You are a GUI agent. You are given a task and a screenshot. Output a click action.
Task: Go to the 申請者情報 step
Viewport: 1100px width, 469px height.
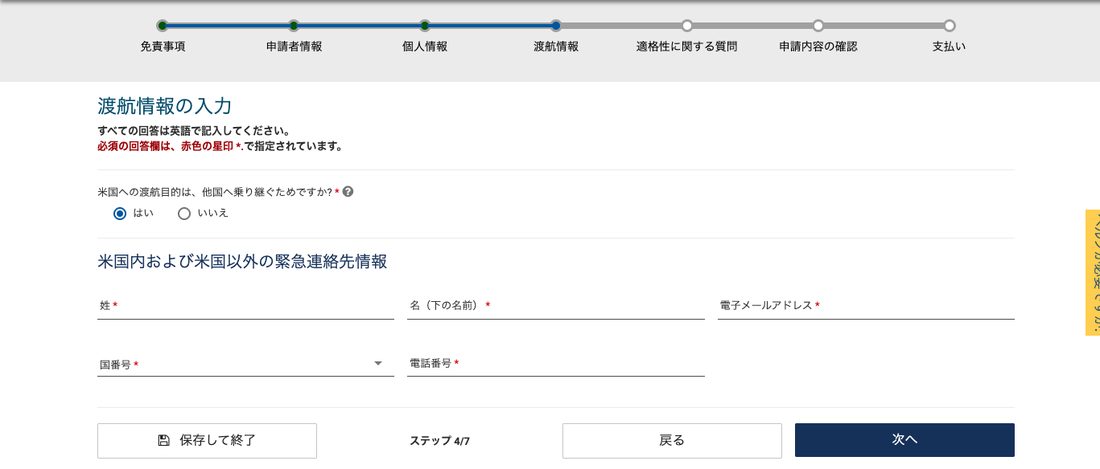[294, 26]
